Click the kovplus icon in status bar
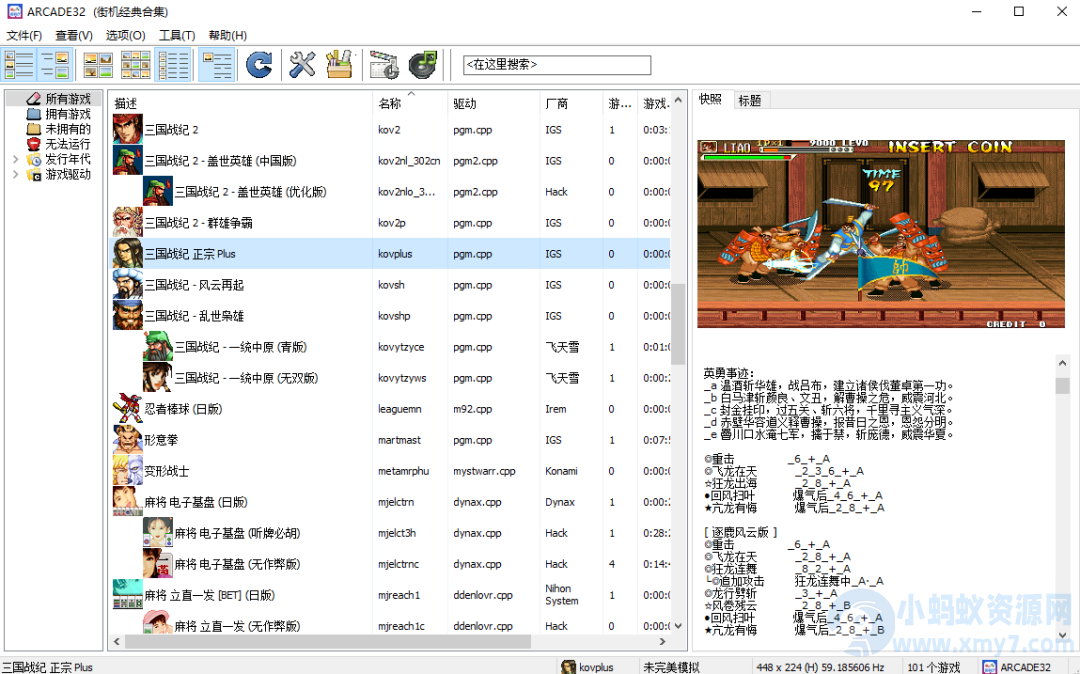This screenshot has height=674, width=1080. 568,666
